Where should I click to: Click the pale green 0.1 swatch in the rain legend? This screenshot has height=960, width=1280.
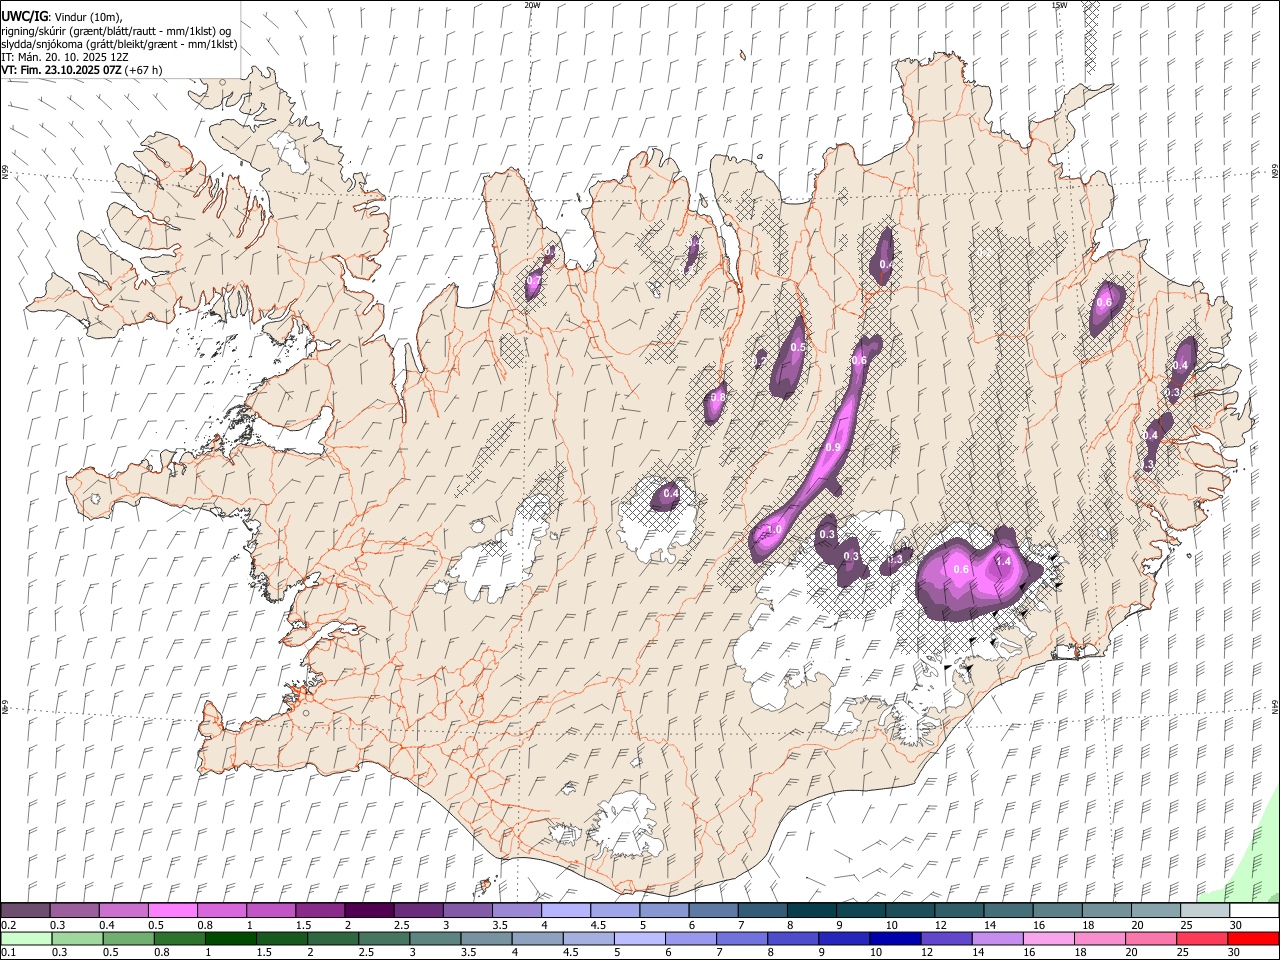pyautogui.click(x=26, y=939)
